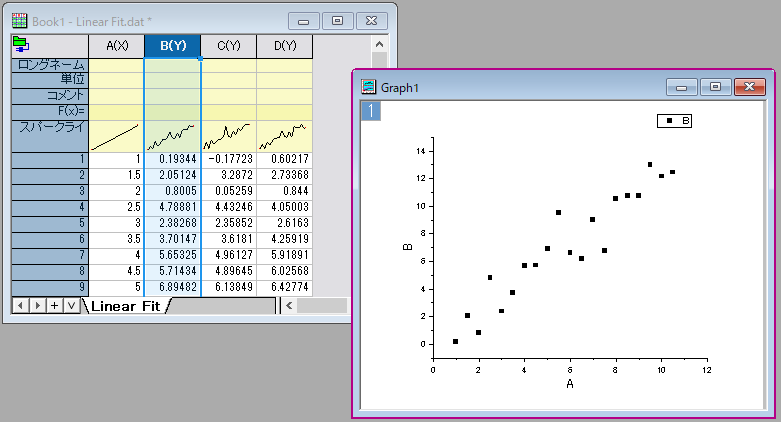The height and width of the screenshot is (422, 781).
Task: Maximize the Book1 workbook window
Action: click(337, 21)
